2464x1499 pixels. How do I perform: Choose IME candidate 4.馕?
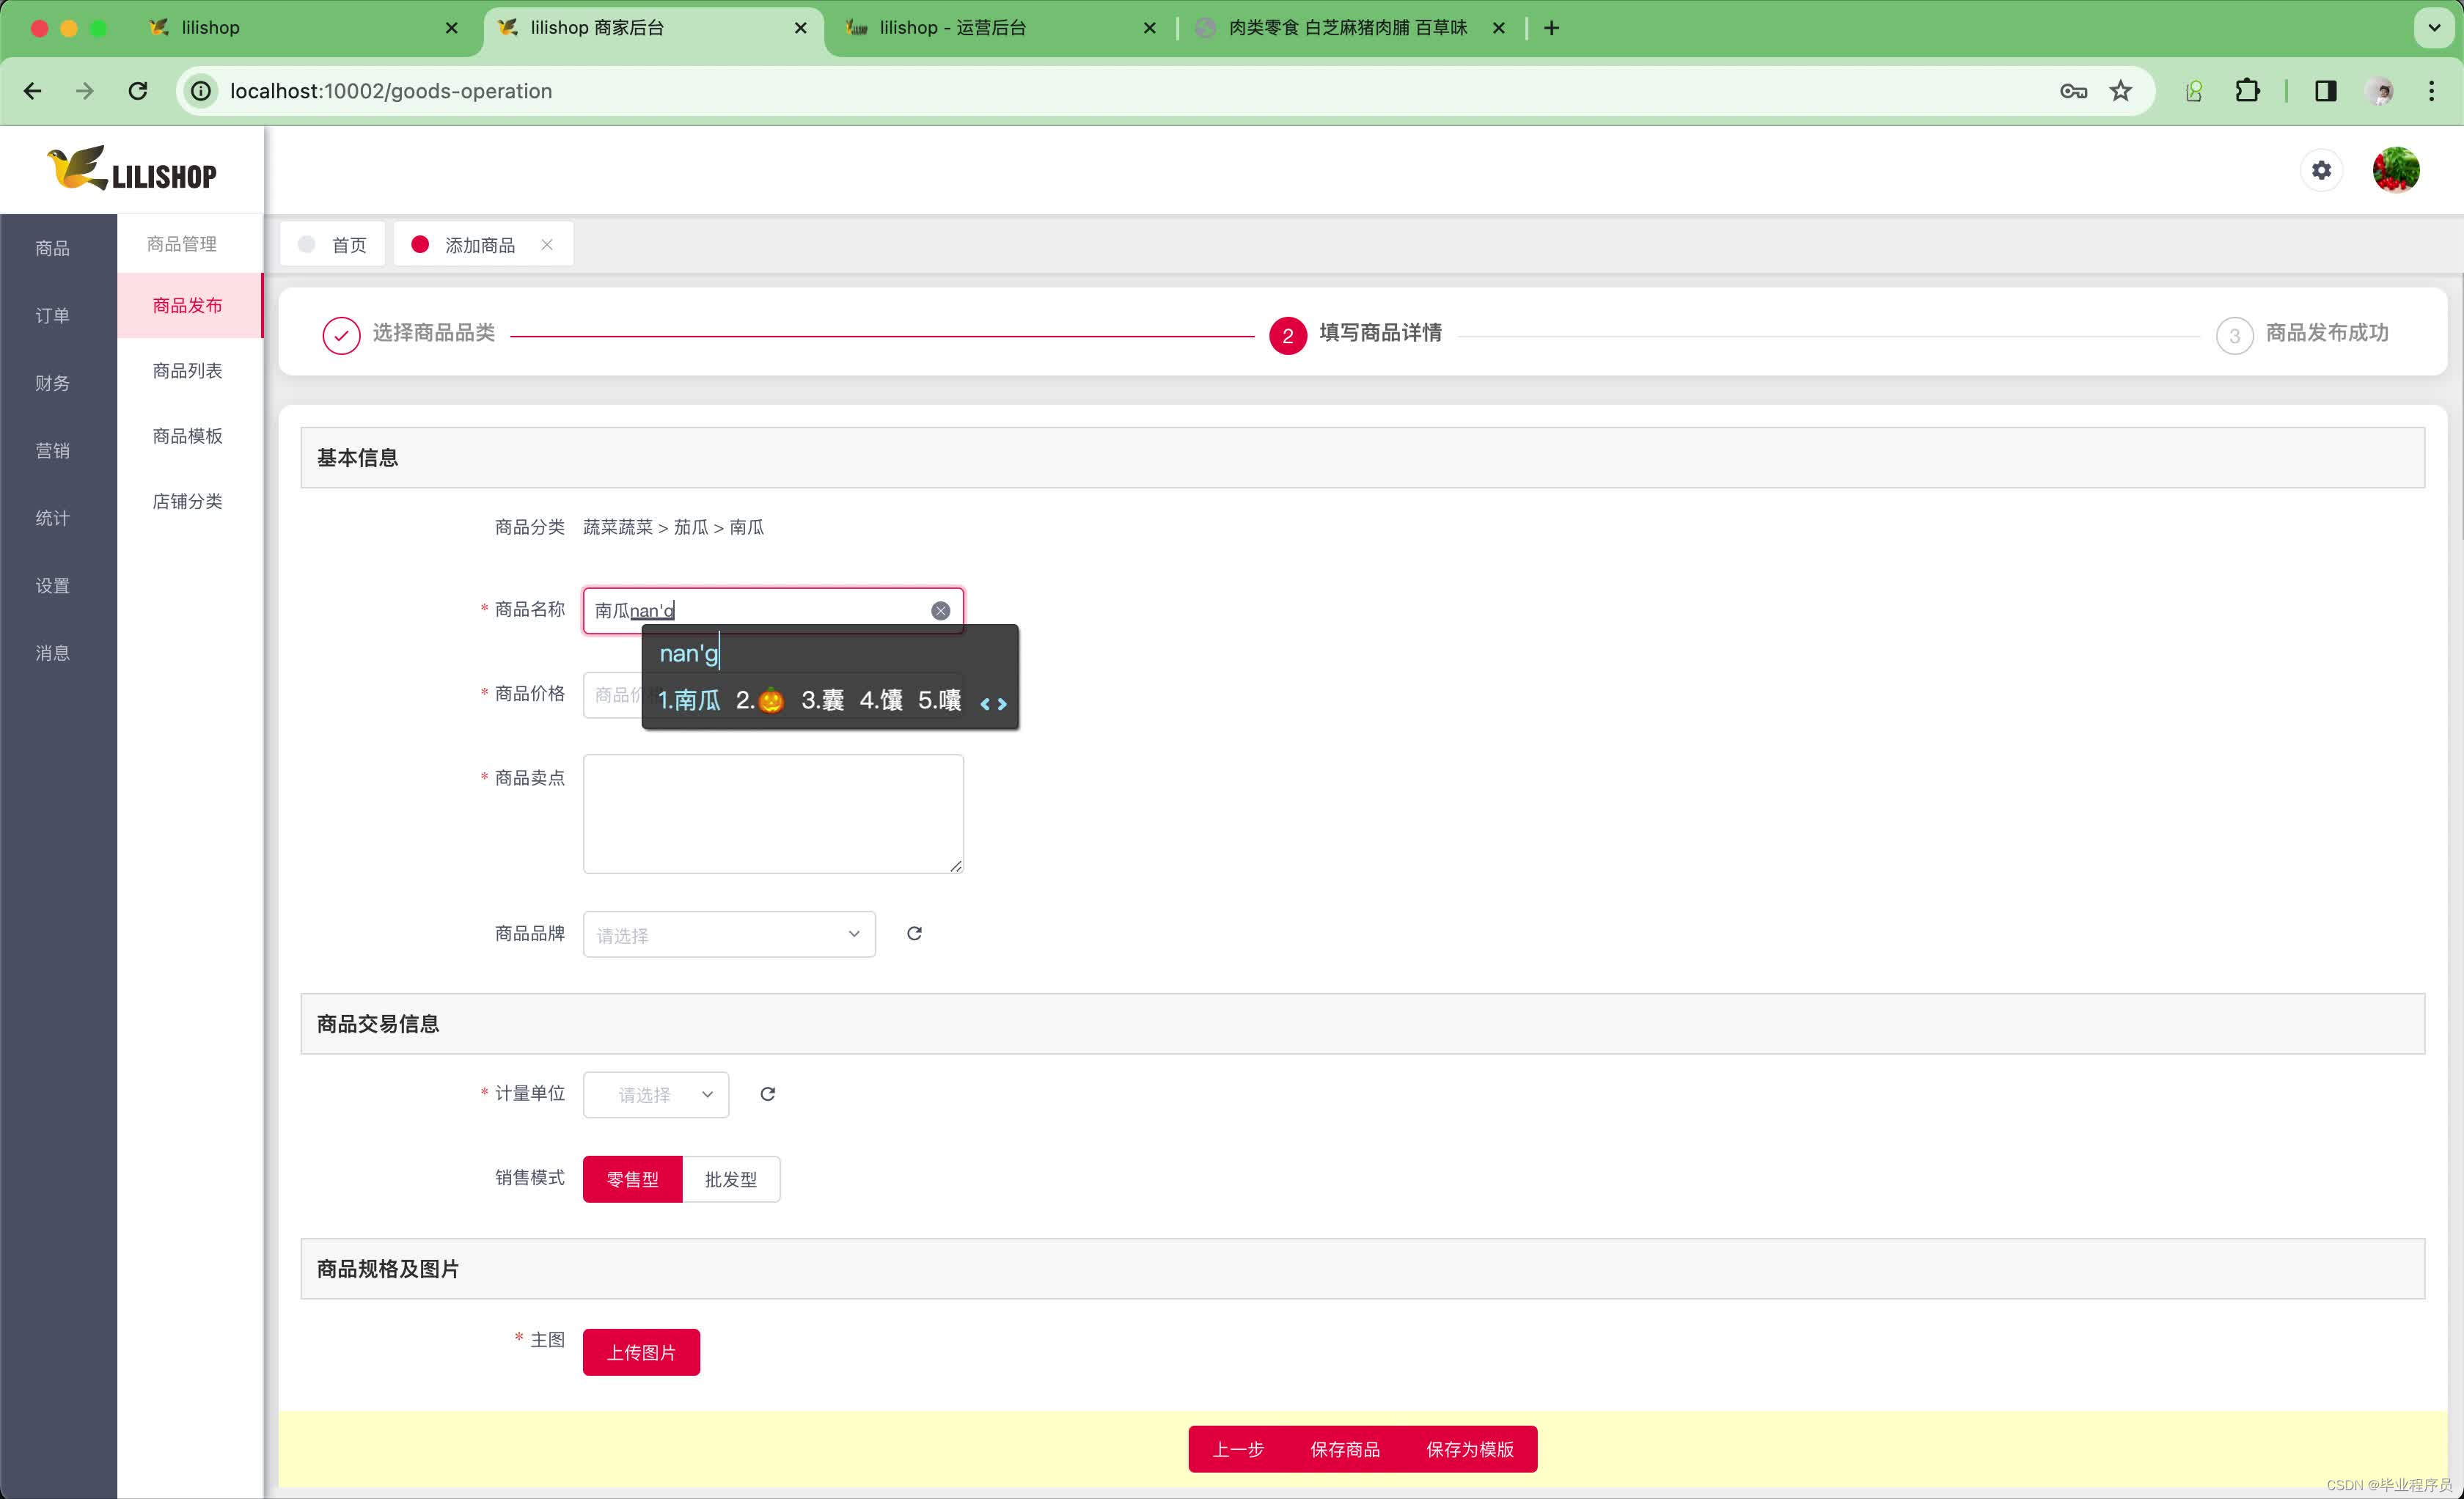click(x=881, y=700)
